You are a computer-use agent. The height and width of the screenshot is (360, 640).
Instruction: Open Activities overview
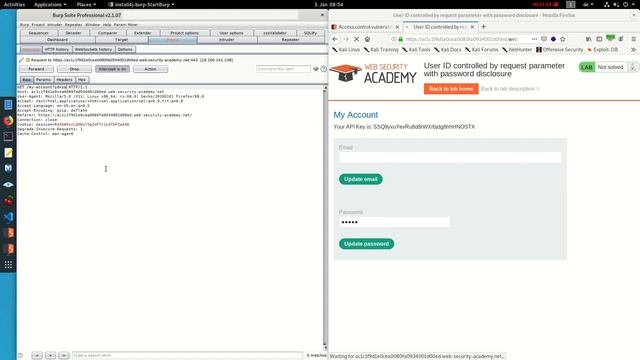click(x=14, y=4)
